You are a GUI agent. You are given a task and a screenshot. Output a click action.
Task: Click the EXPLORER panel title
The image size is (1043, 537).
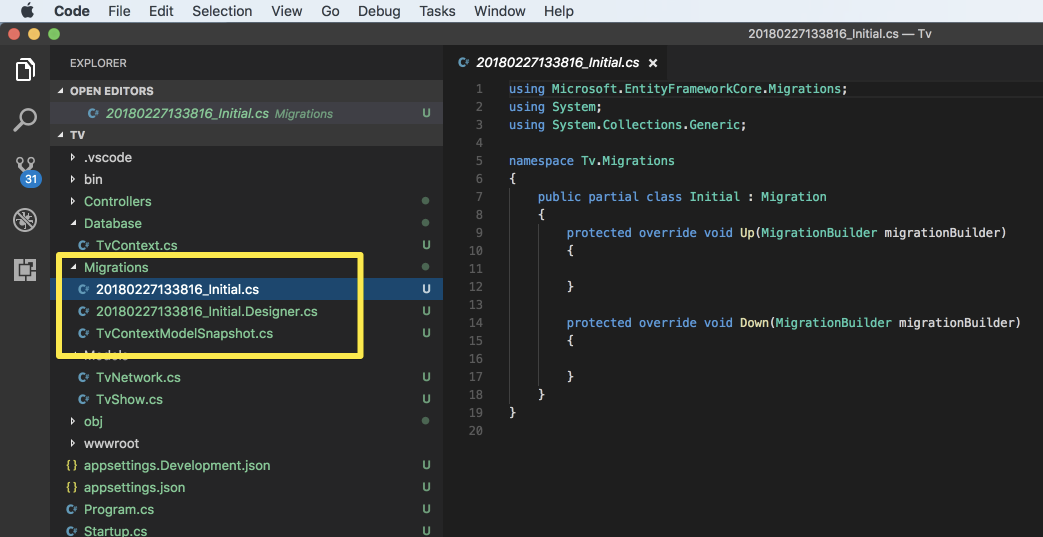pyautogui.click(x=98, y=63)
